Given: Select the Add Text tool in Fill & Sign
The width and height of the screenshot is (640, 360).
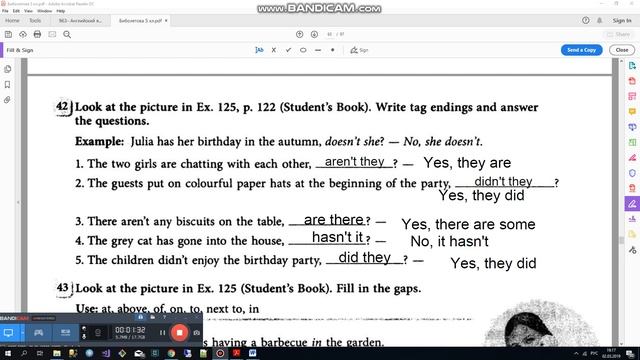Looking at the screenshot, I should click(259, 50).
